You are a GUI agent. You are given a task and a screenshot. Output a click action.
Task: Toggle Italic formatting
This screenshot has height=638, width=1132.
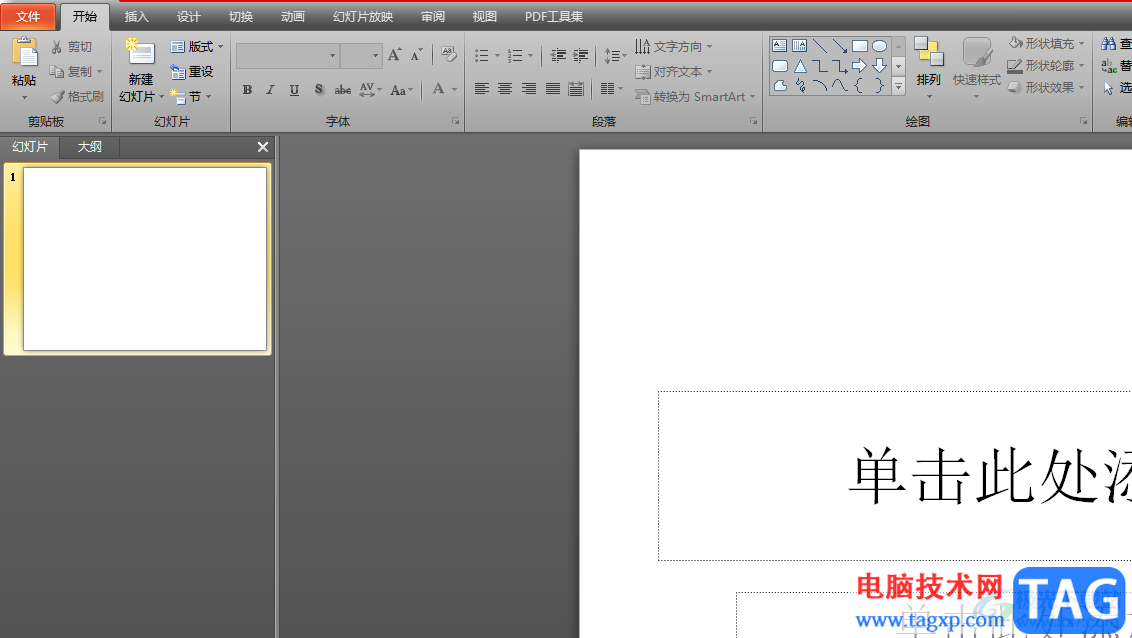pyautogui.click(x=270, y=89)
